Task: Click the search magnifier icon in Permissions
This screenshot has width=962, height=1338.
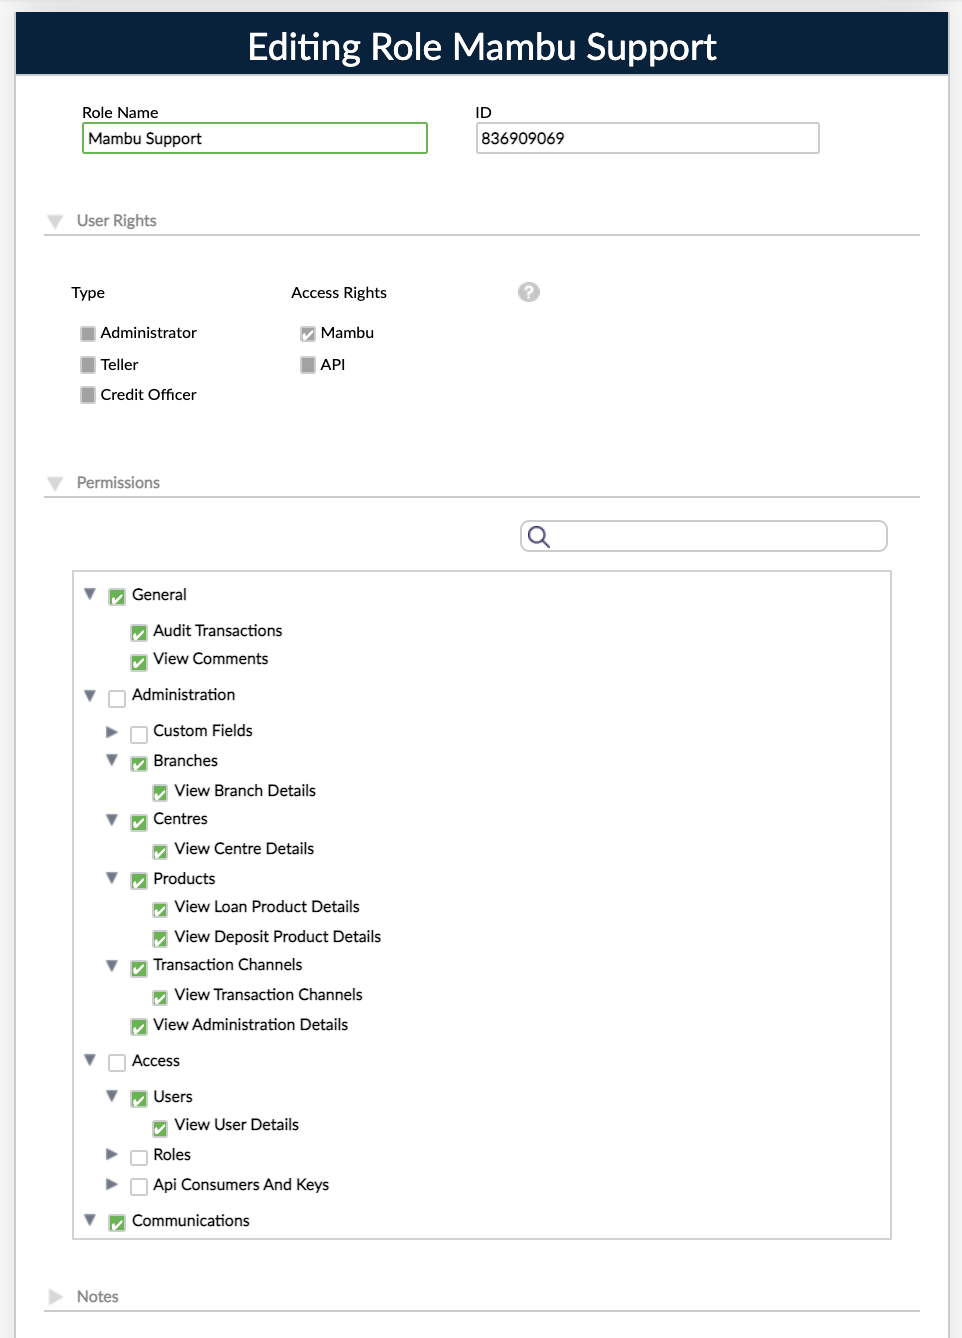Action: tap(538, 537)
